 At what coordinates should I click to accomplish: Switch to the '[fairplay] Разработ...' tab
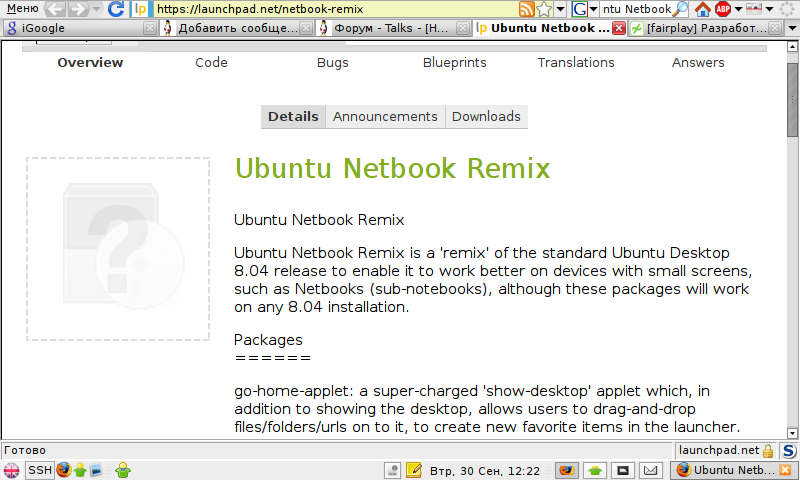[x=705, y=28]
